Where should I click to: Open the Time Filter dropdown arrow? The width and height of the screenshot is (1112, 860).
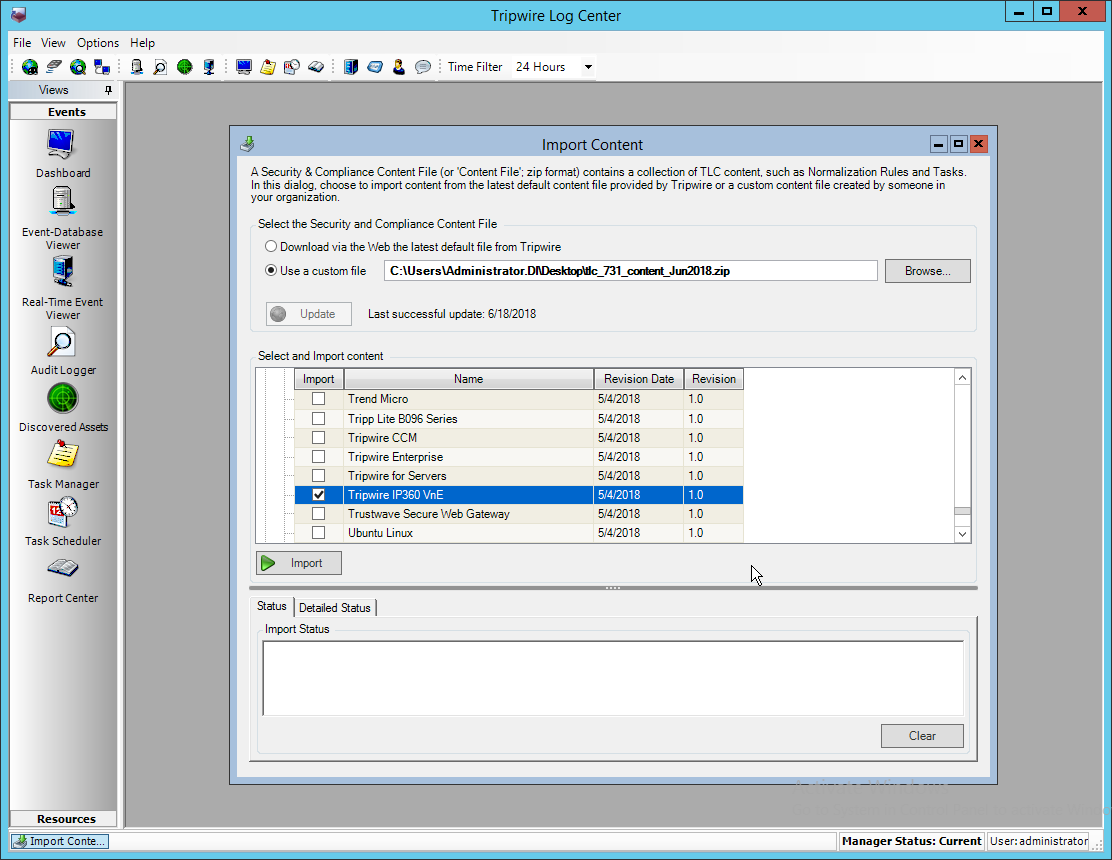tap(588, 67)
